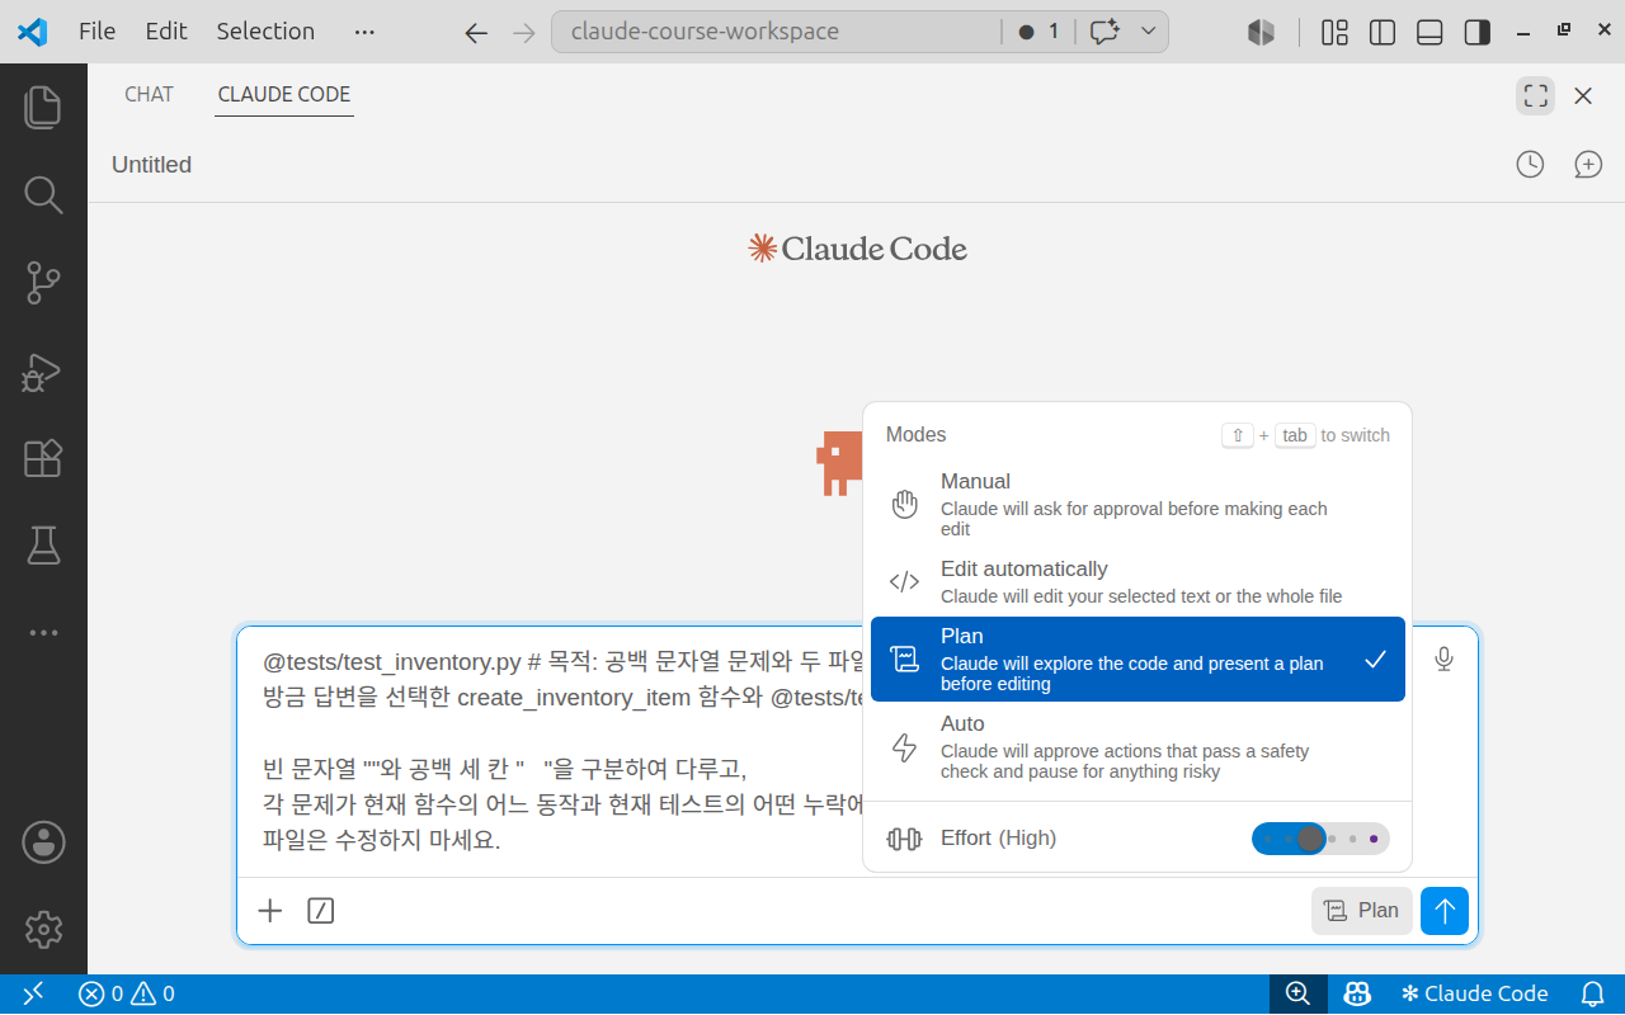Start a new conversation with the plus bubble icon
1625x1015 pixels.
1588,164
